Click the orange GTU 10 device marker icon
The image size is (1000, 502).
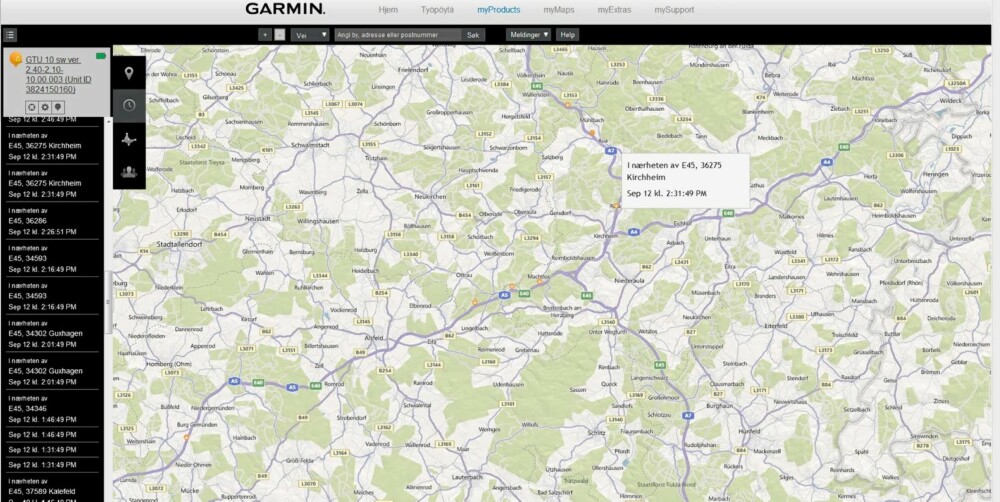coord(15,60)
